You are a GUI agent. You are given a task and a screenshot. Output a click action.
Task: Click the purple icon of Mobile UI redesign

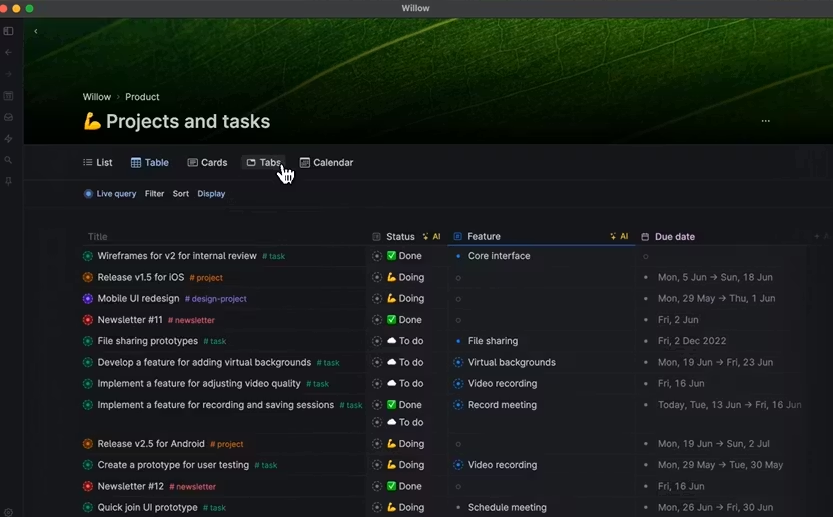pos(88,298)
